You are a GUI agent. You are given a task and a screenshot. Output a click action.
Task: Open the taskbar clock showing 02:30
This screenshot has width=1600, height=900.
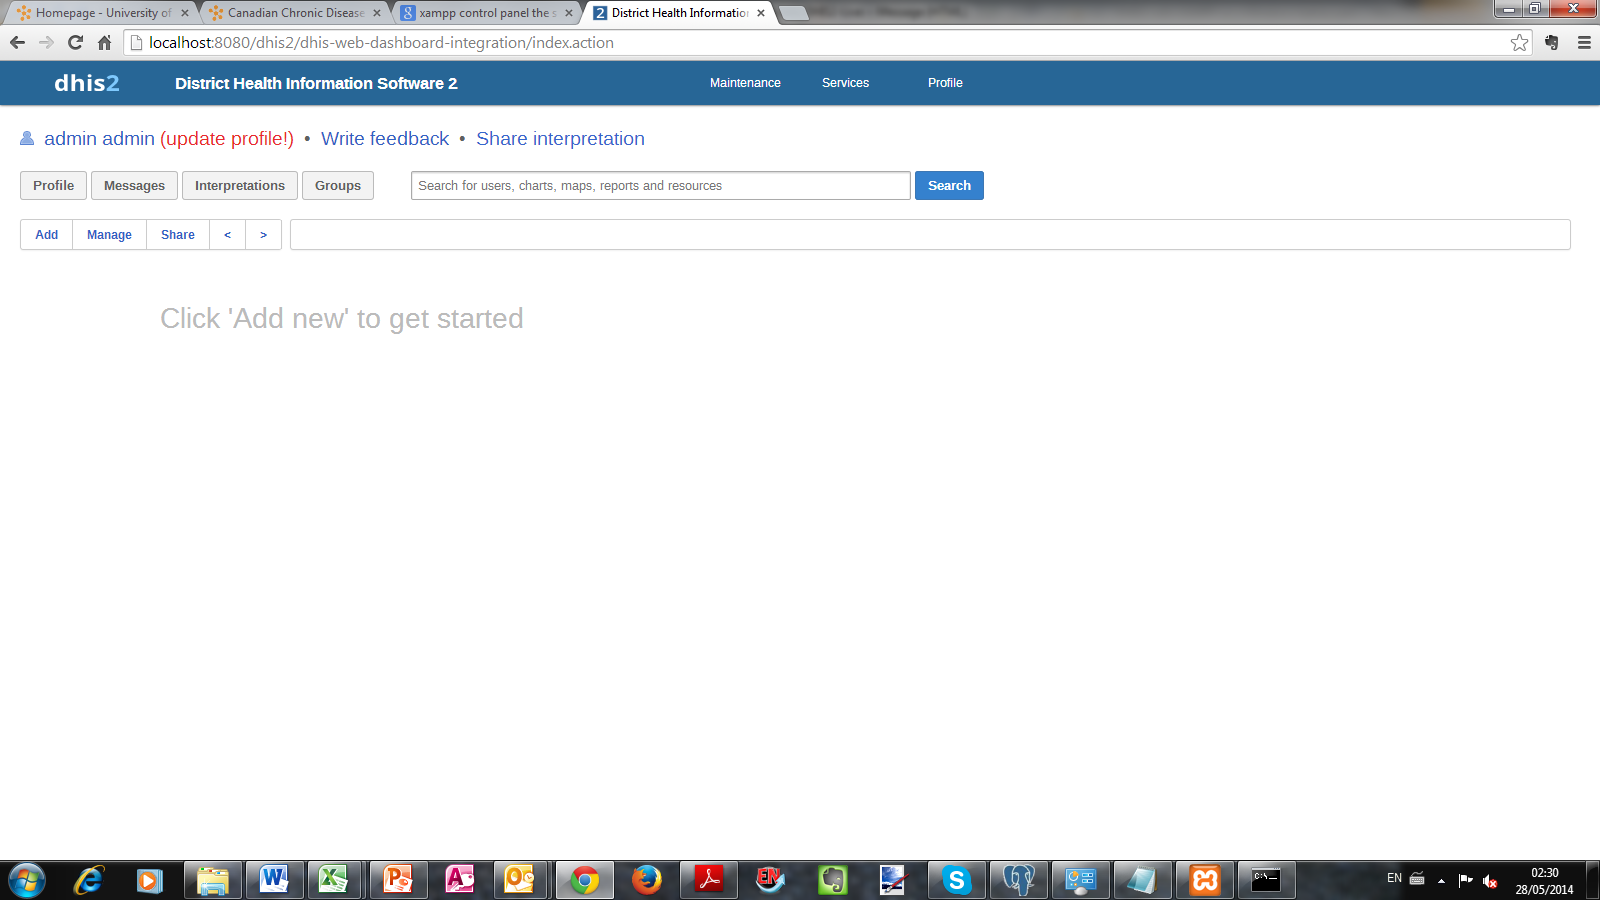point(1544,881)
